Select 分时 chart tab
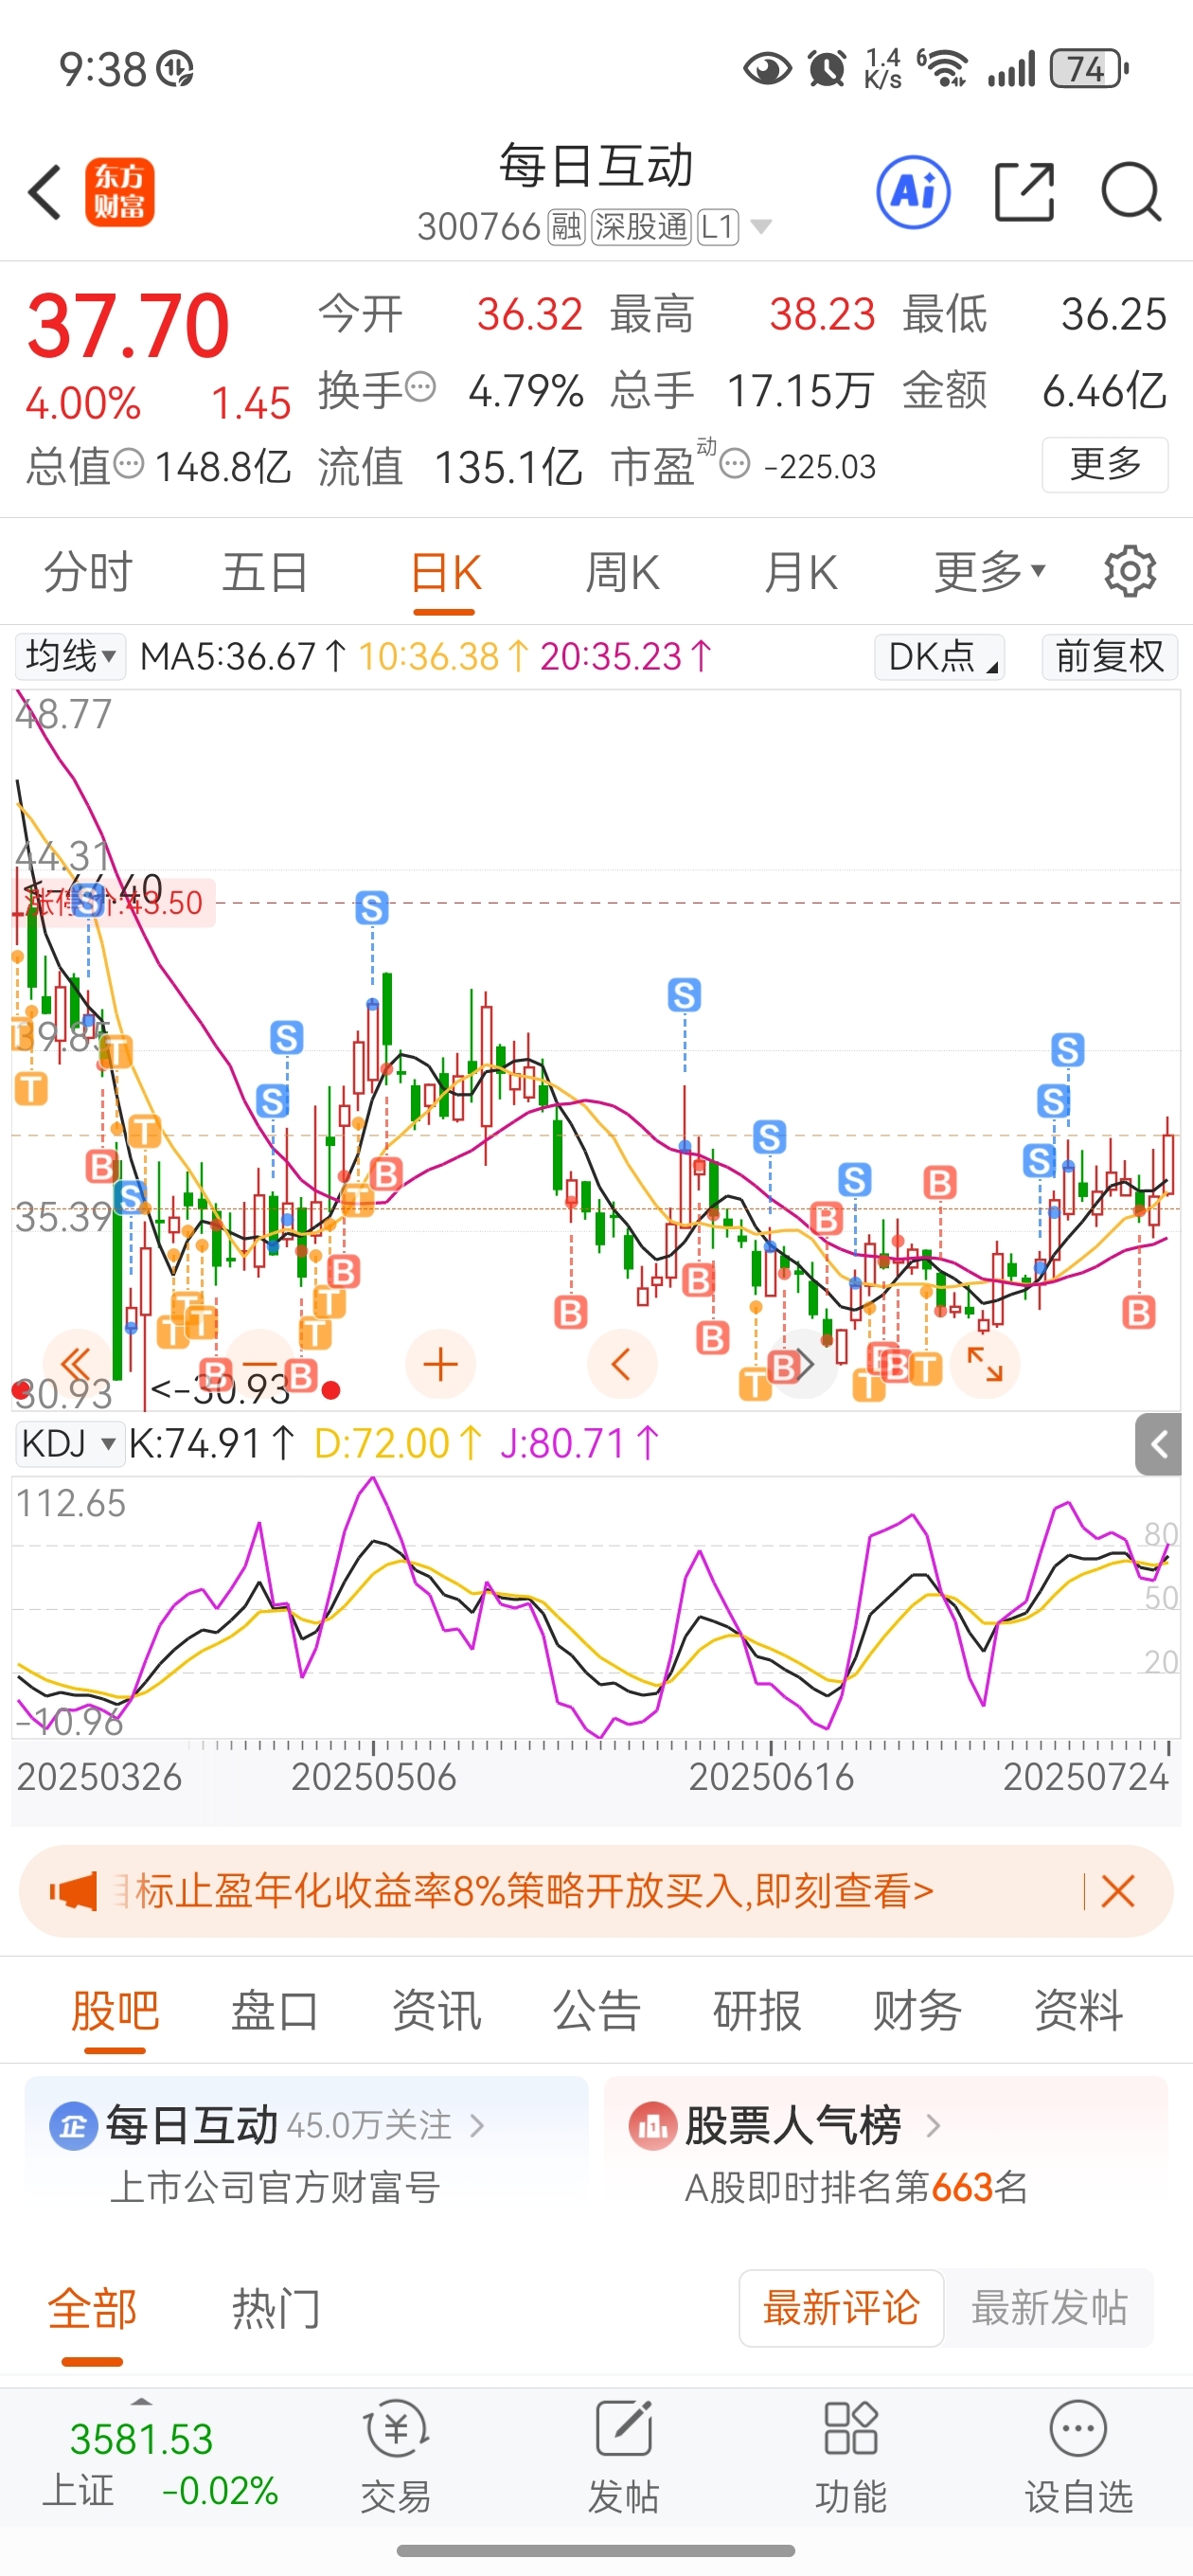 point(88,572)
